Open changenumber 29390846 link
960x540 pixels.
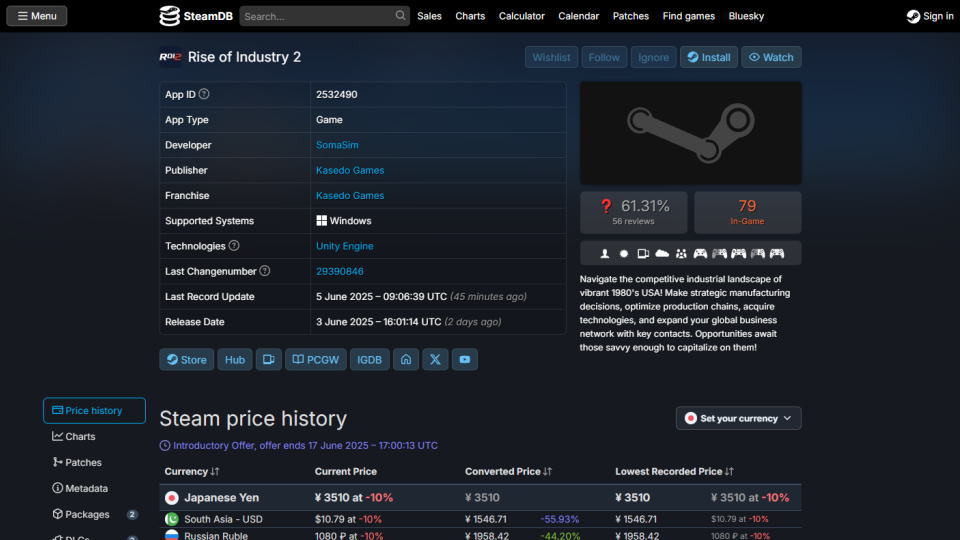[340, 271]
